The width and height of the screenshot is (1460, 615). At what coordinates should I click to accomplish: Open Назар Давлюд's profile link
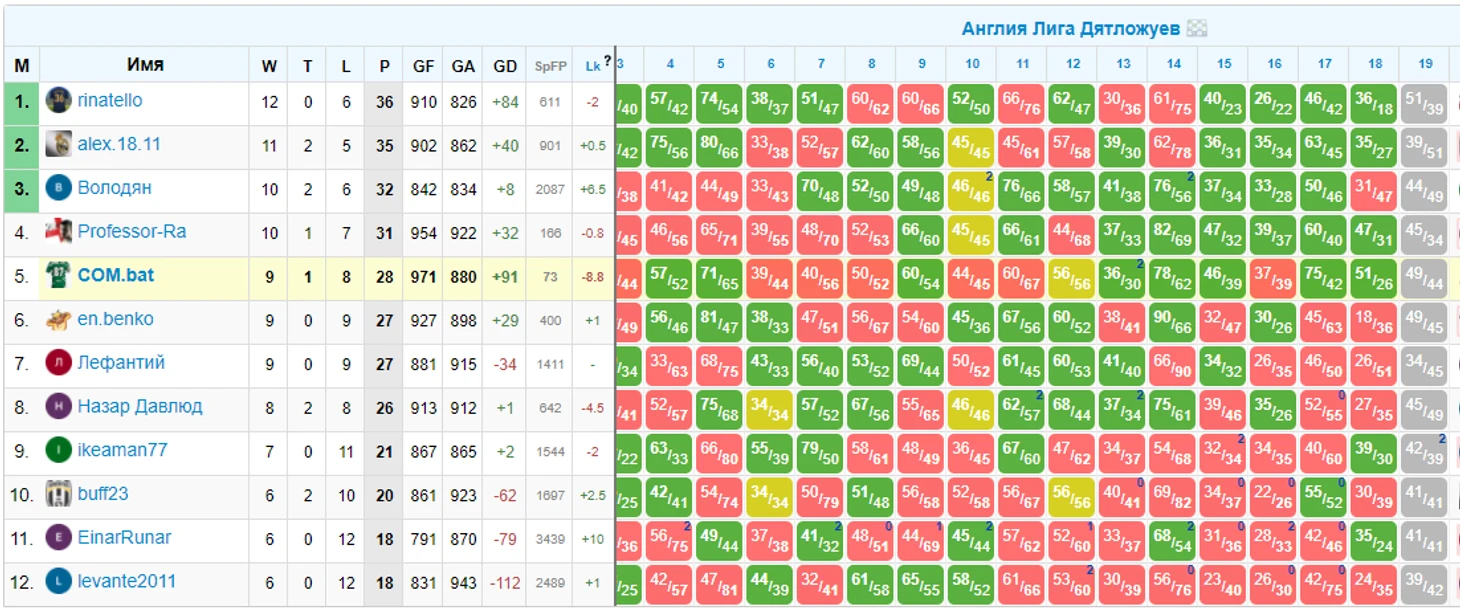coord(140,406)
